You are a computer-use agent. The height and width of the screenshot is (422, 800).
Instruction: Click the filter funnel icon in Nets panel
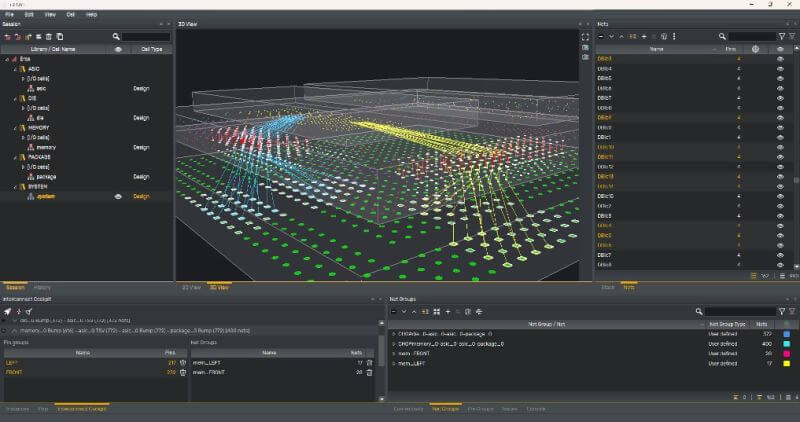point(781,36)
